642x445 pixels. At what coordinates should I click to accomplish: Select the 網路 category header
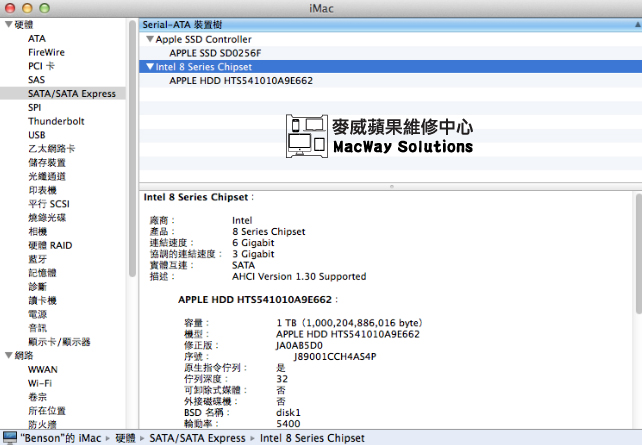(x=24, y=355)
